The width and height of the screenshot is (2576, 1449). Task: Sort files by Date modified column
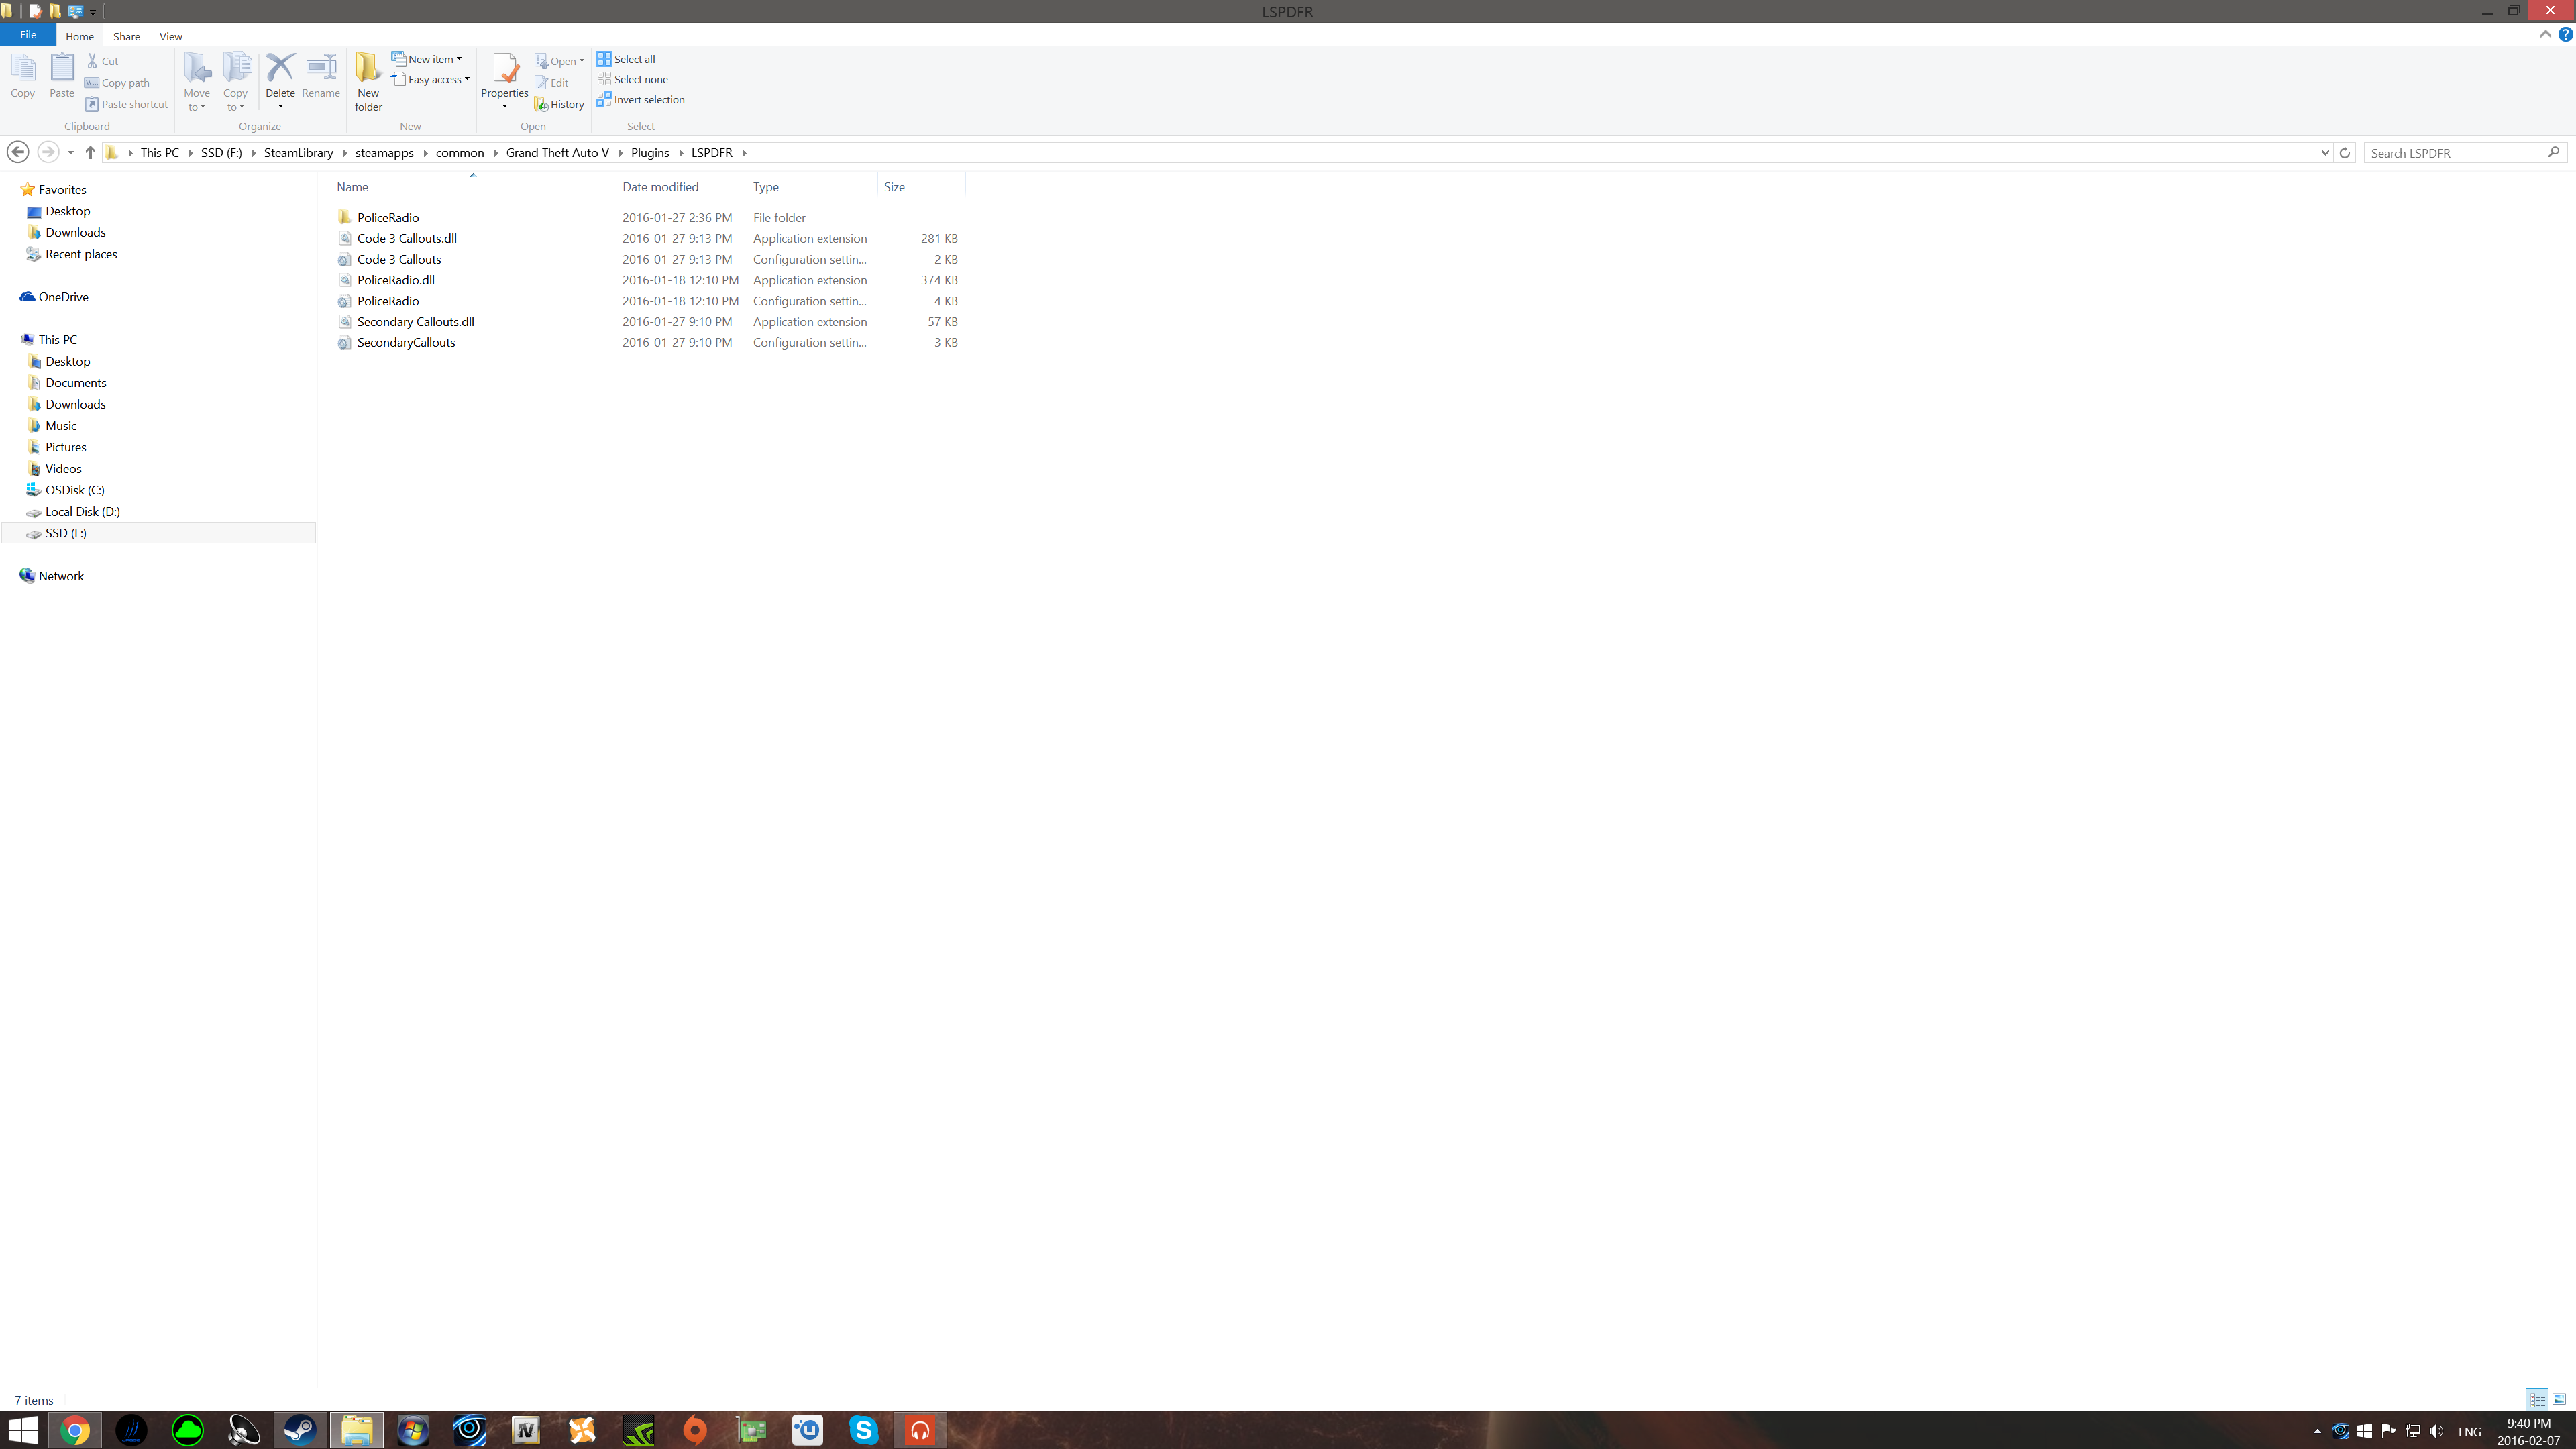pos(660,187)
